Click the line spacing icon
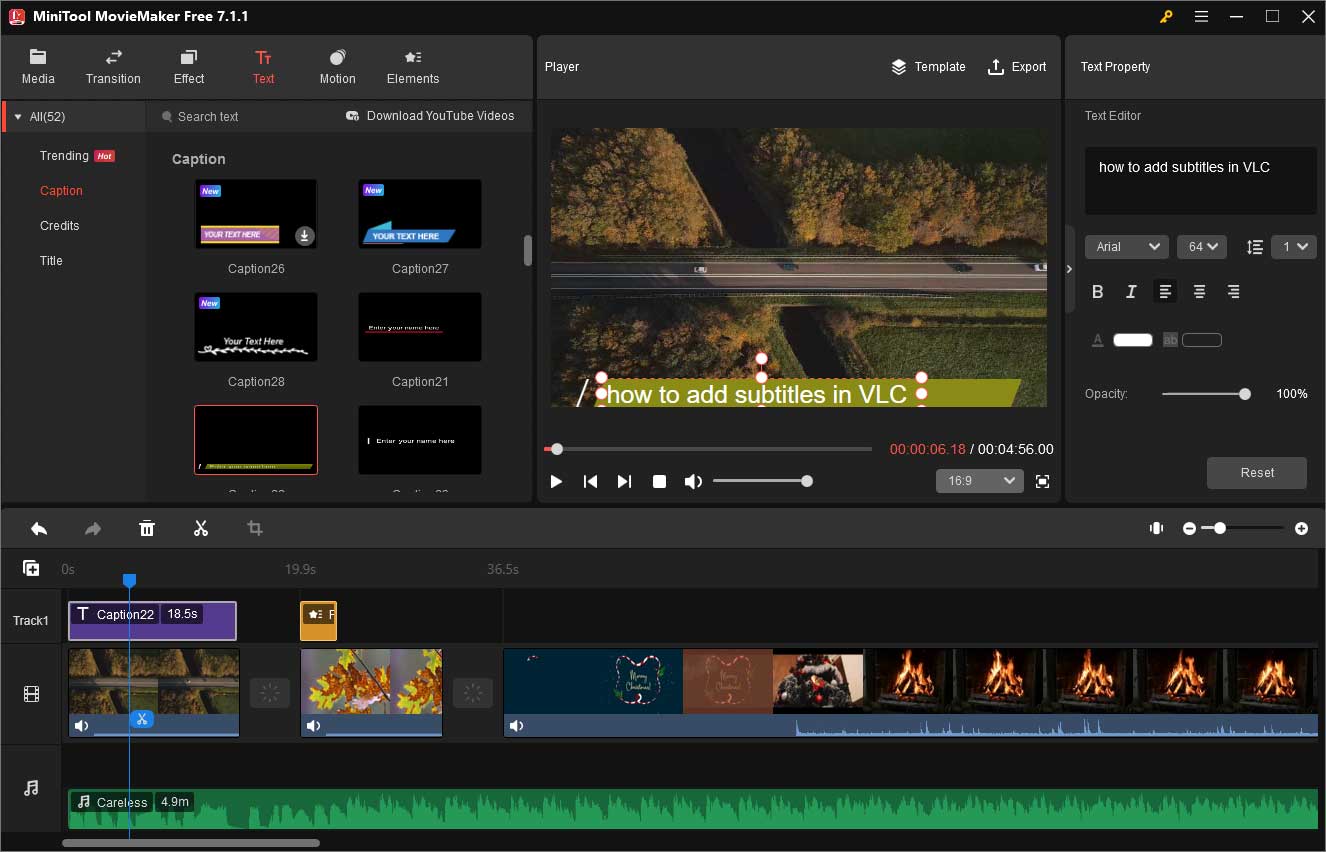Image resolution: width=1326 pixels, height=852 pixels. pos(1255,247)
